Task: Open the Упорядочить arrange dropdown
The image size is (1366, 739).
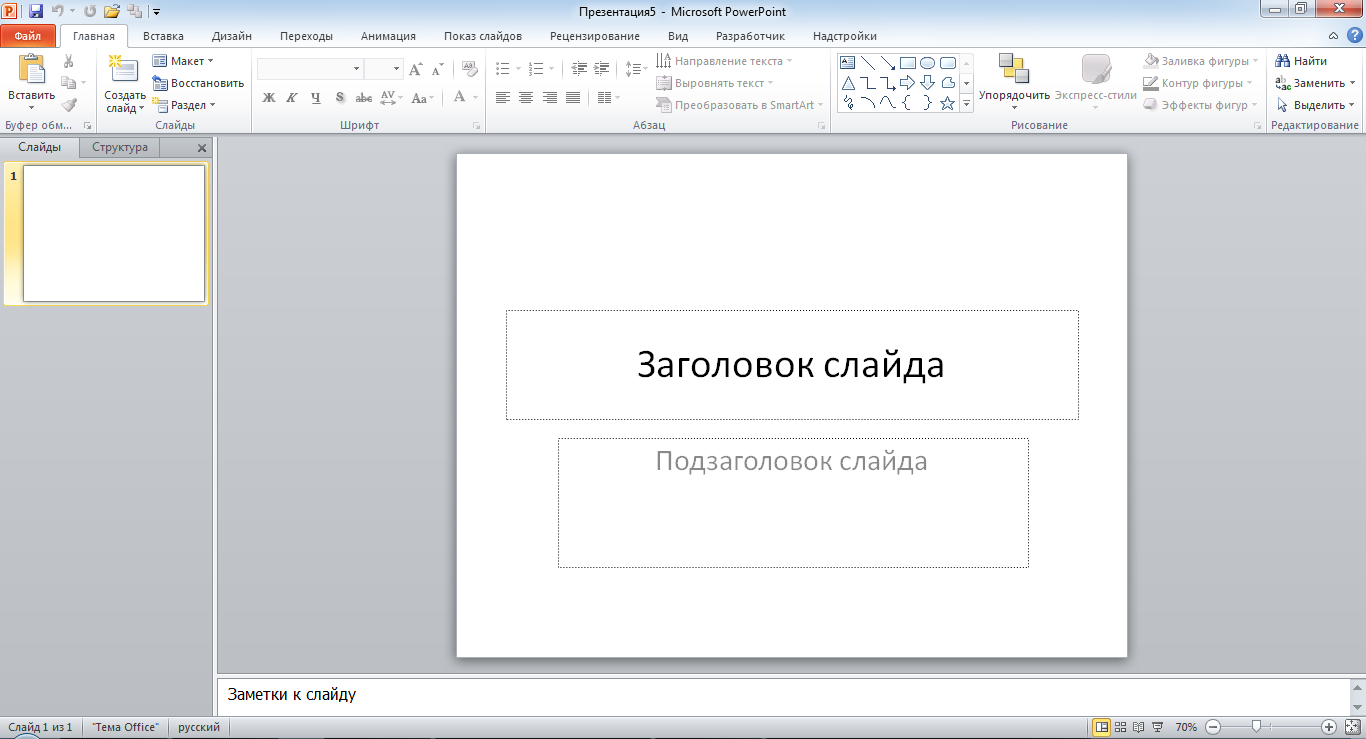Action: 1014,83
